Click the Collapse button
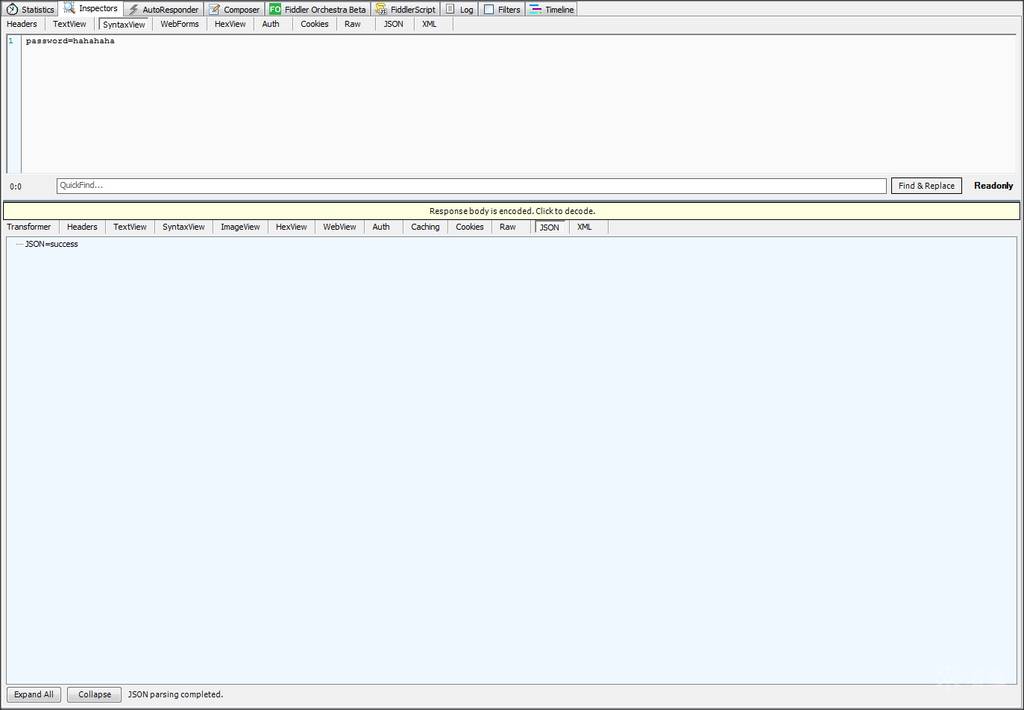Viewport: 1024px width, 710px height. [95, 694]
